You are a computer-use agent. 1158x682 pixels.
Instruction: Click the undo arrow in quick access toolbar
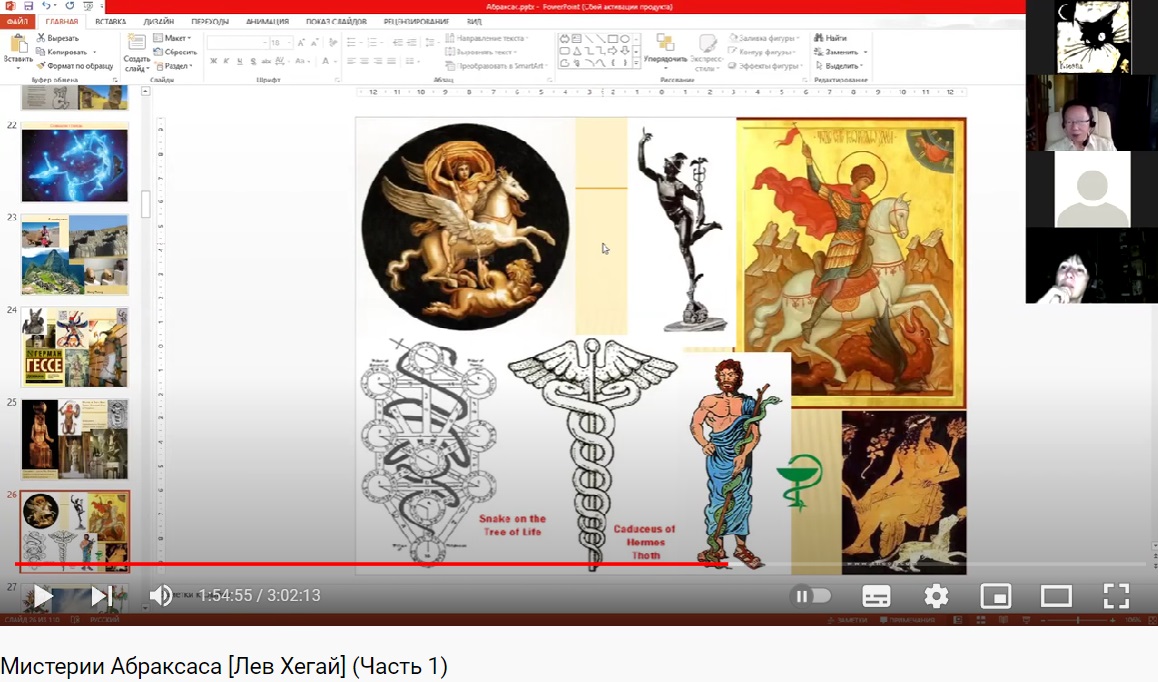click(46, 6)
